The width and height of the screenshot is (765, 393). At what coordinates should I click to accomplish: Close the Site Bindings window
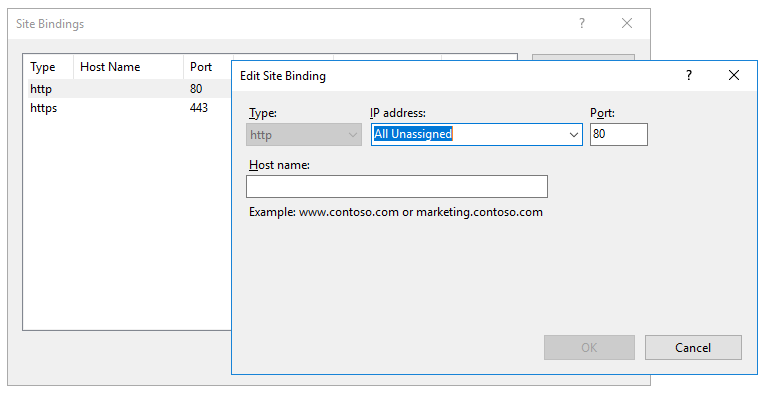[626, 23]
